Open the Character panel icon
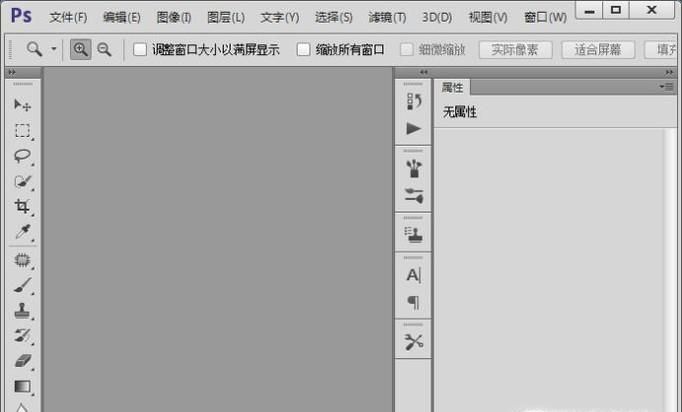This screenshot has height=412, width=682. pos(414,275)
